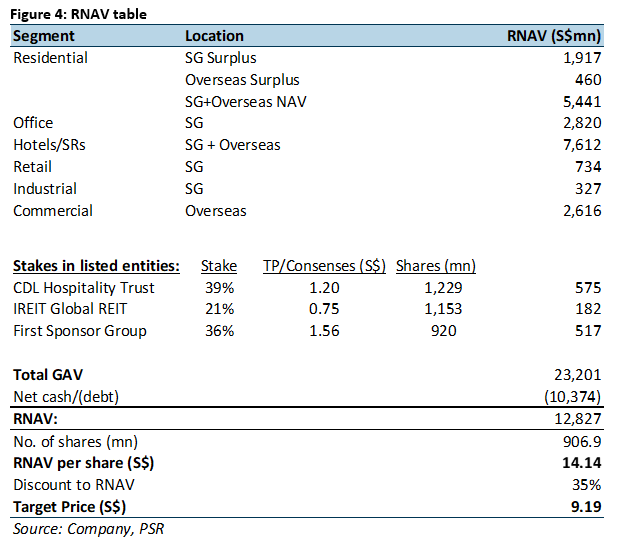Select the value 2,820
Image resolution: width=640 pixels, height=551 pixels.
pos(582,123)
